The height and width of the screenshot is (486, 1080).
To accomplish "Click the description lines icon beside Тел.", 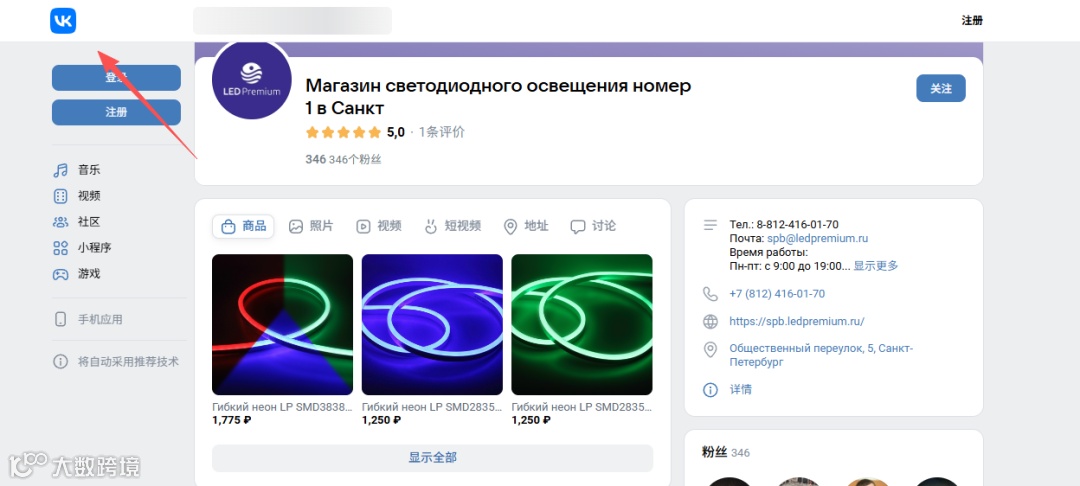I will pyautogui.click(x=710, y=224).
